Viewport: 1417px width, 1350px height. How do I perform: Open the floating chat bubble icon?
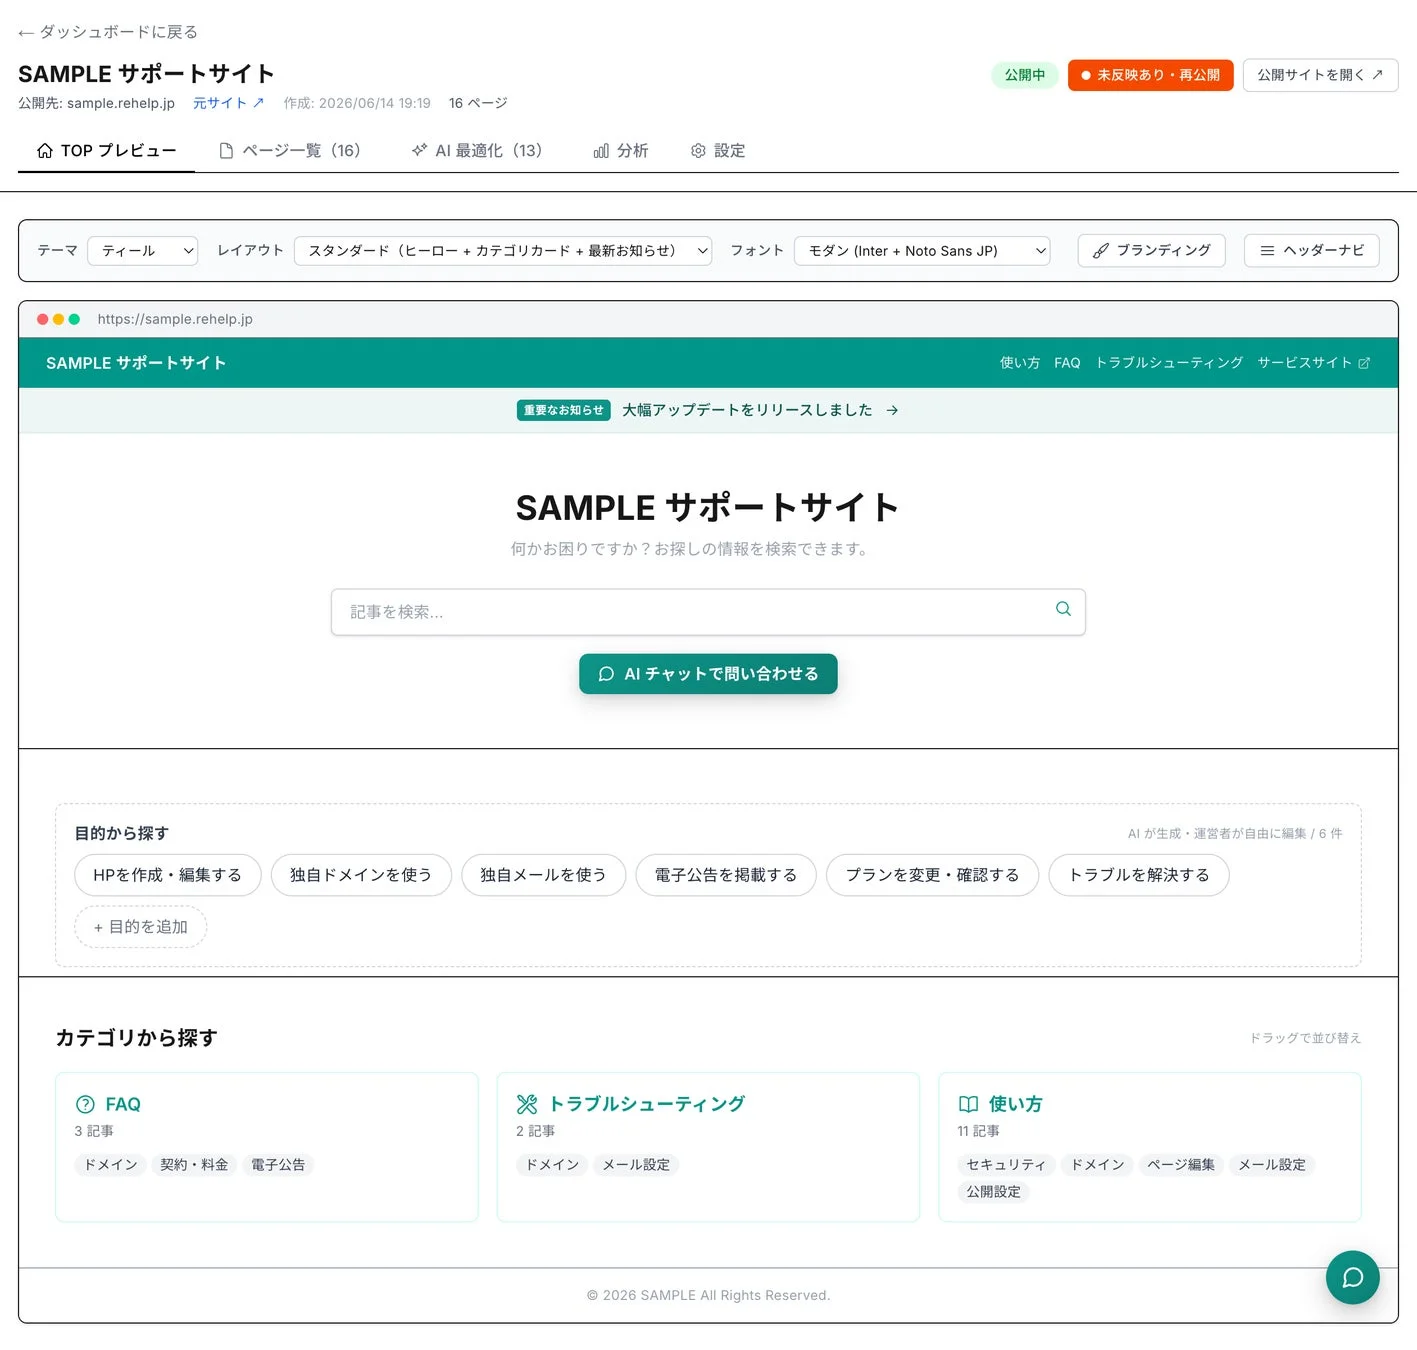(1352, 1277)
